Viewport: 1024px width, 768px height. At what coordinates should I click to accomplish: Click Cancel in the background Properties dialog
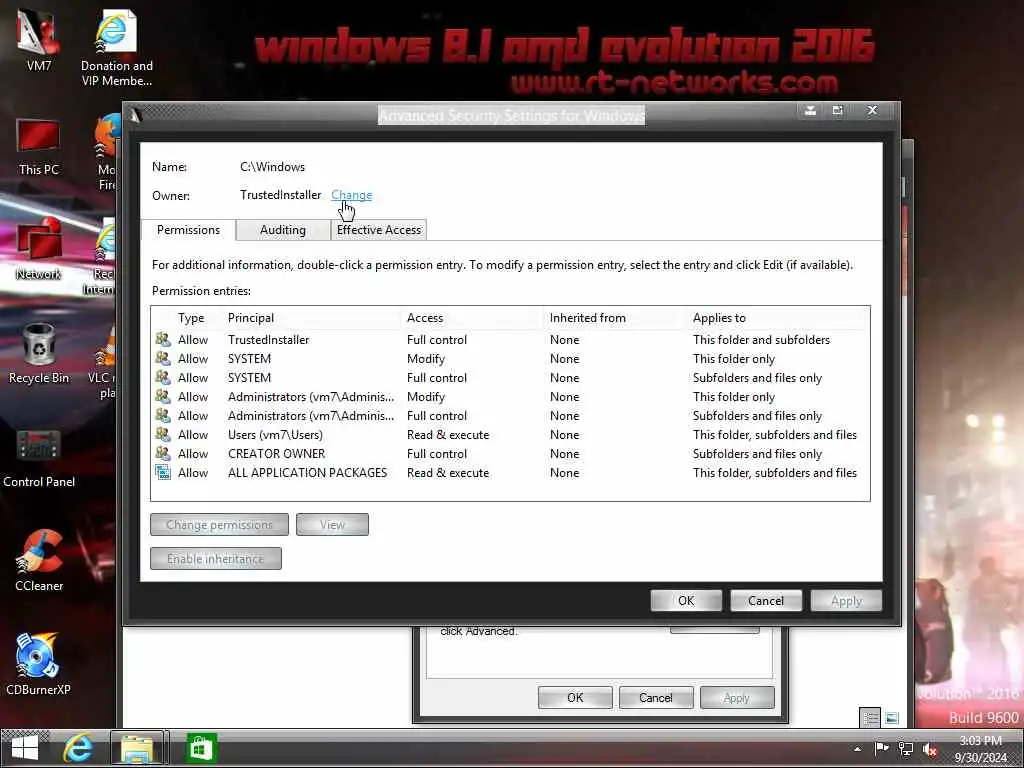point(656,697)
